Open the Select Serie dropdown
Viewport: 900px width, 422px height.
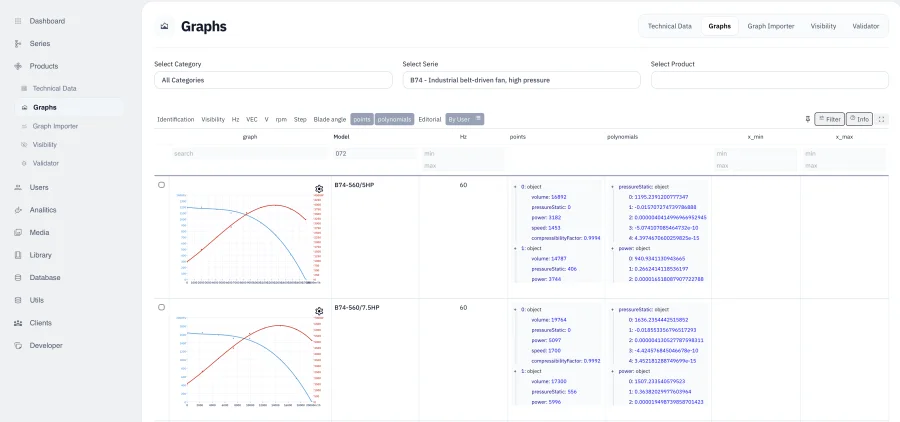pyautogui.click(x=521, y=80)
